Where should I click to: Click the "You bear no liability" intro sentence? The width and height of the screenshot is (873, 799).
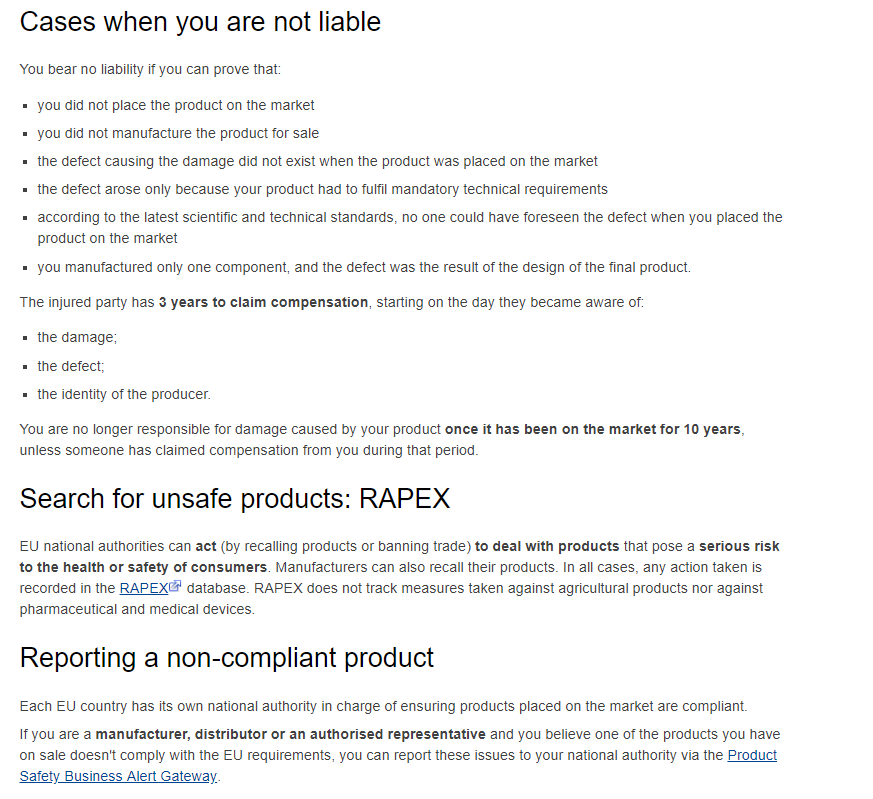(x=150, y=69)
